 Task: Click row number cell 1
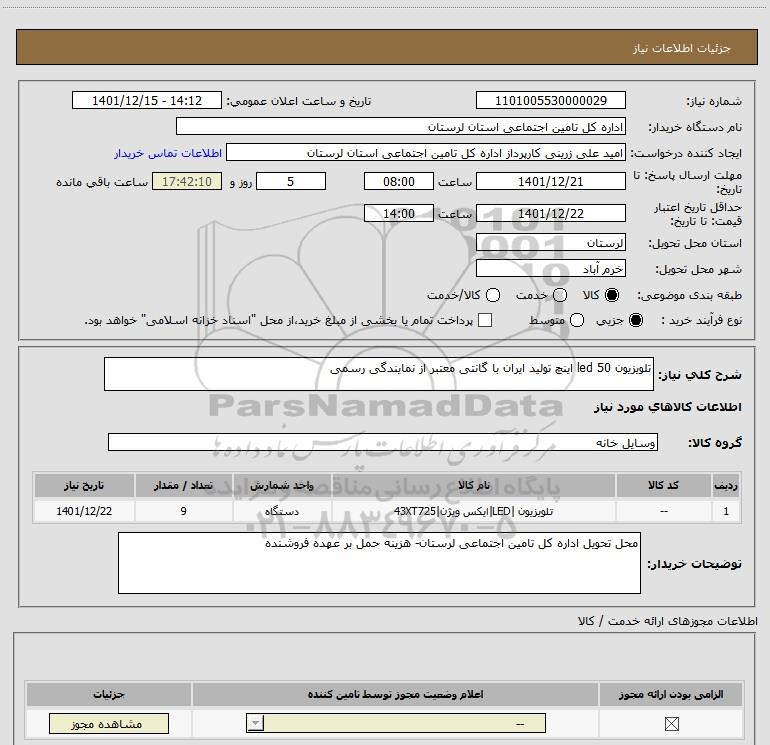click(726, 511)
